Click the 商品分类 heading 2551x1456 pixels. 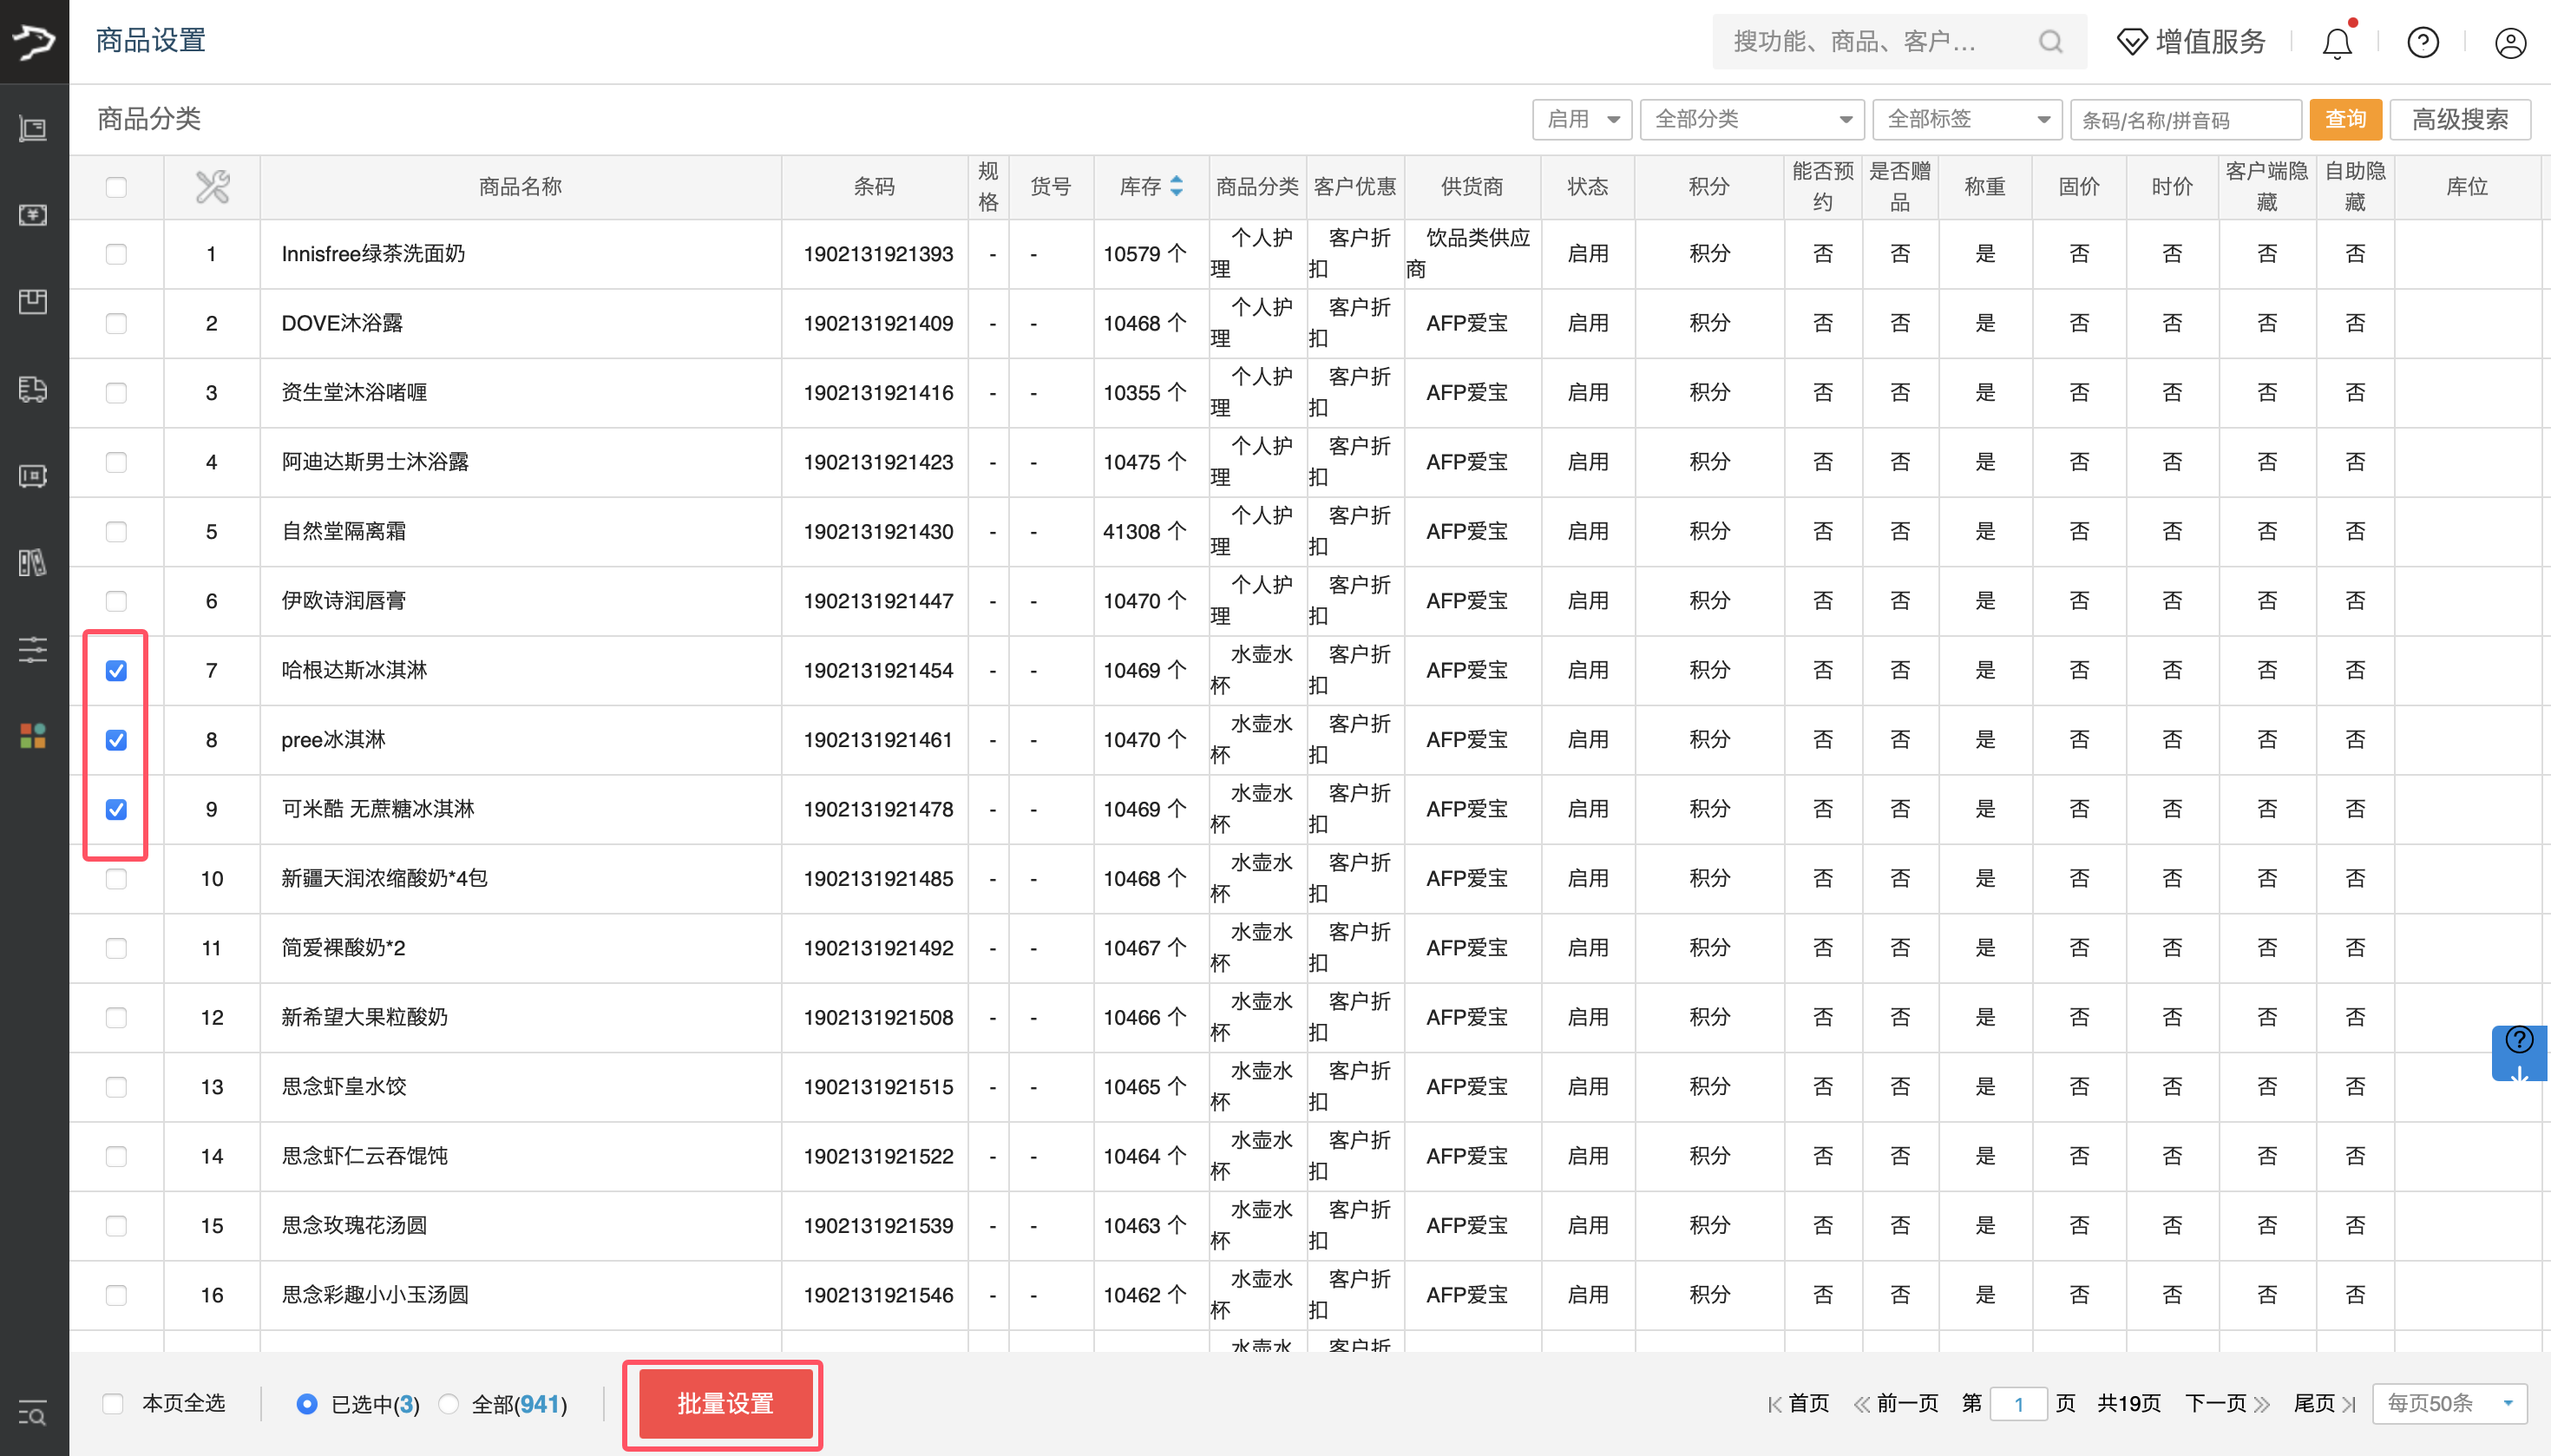149,119
